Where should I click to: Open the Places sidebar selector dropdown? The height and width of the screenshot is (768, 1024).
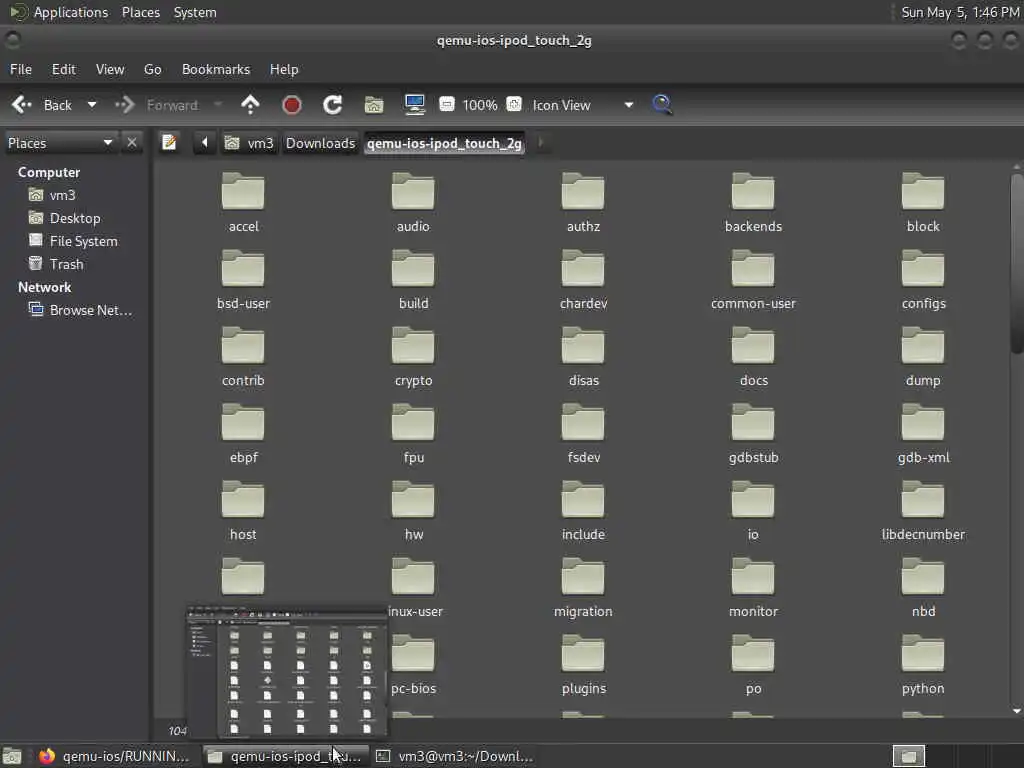point(60,143)
